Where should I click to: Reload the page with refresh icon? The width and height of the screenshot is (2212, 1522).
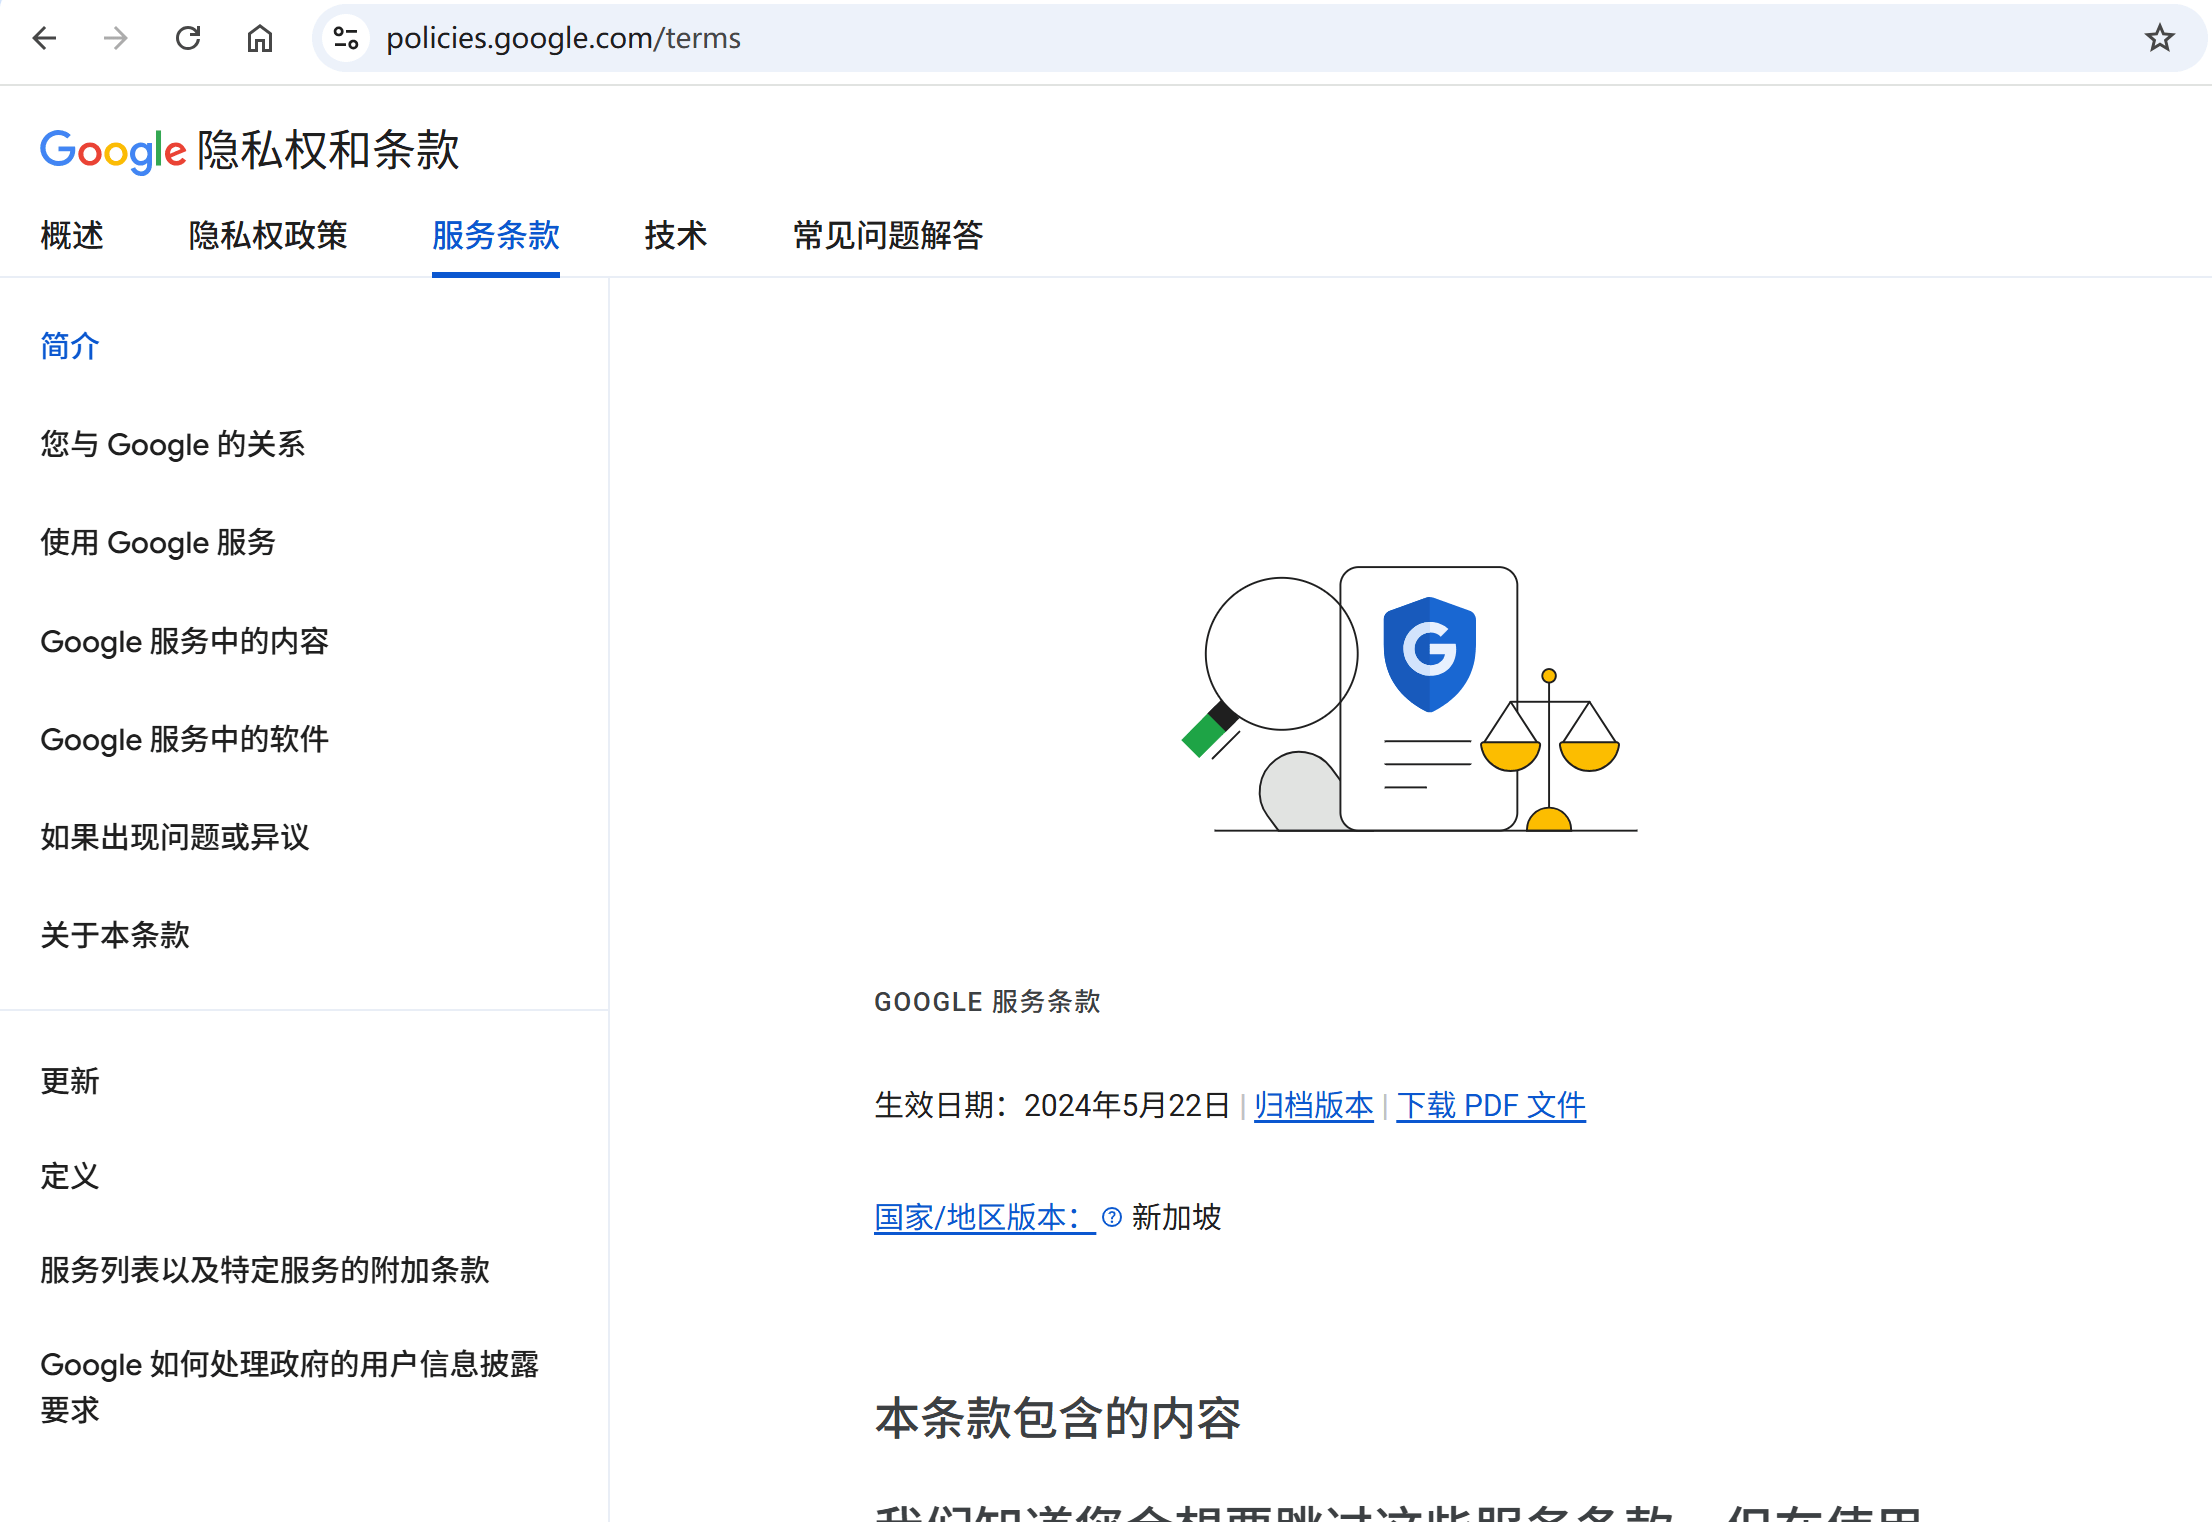(x=188, y=38)
